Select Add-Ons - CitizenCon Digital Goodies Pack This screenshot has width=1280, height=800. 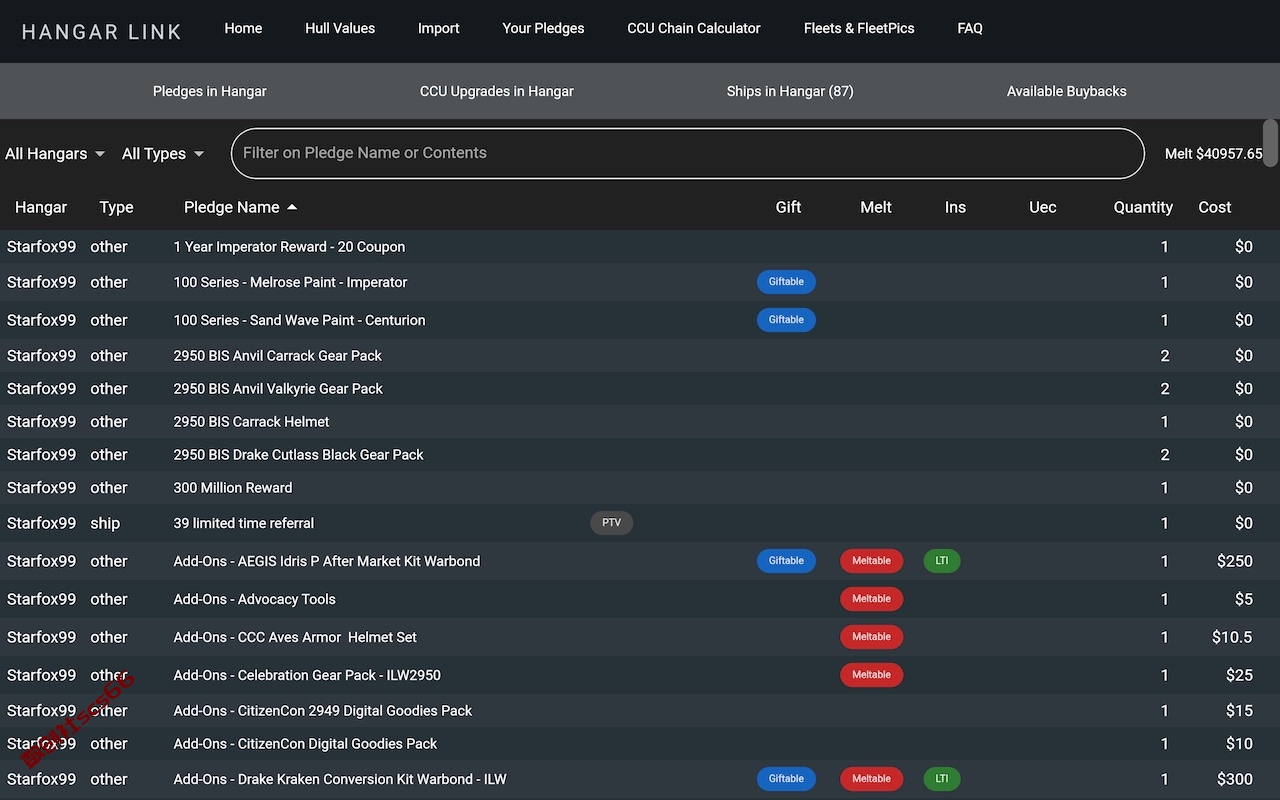tap(305, 744)
